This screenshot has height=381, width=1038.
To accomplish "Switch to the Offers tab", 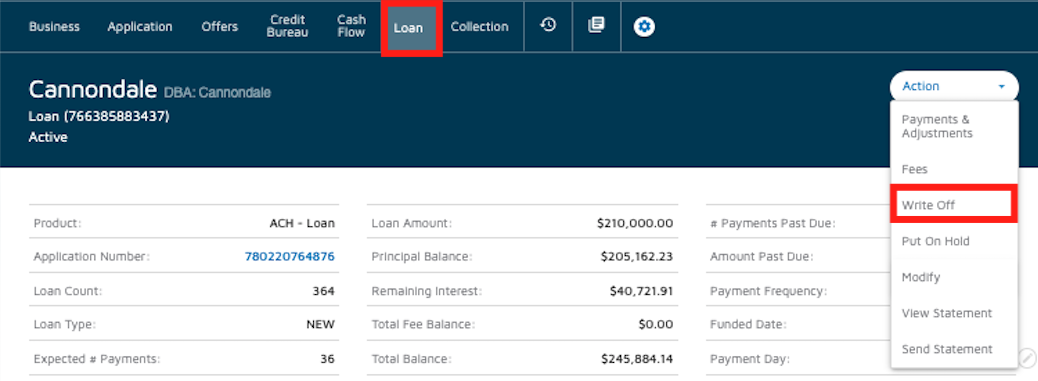I will point(220,26).
